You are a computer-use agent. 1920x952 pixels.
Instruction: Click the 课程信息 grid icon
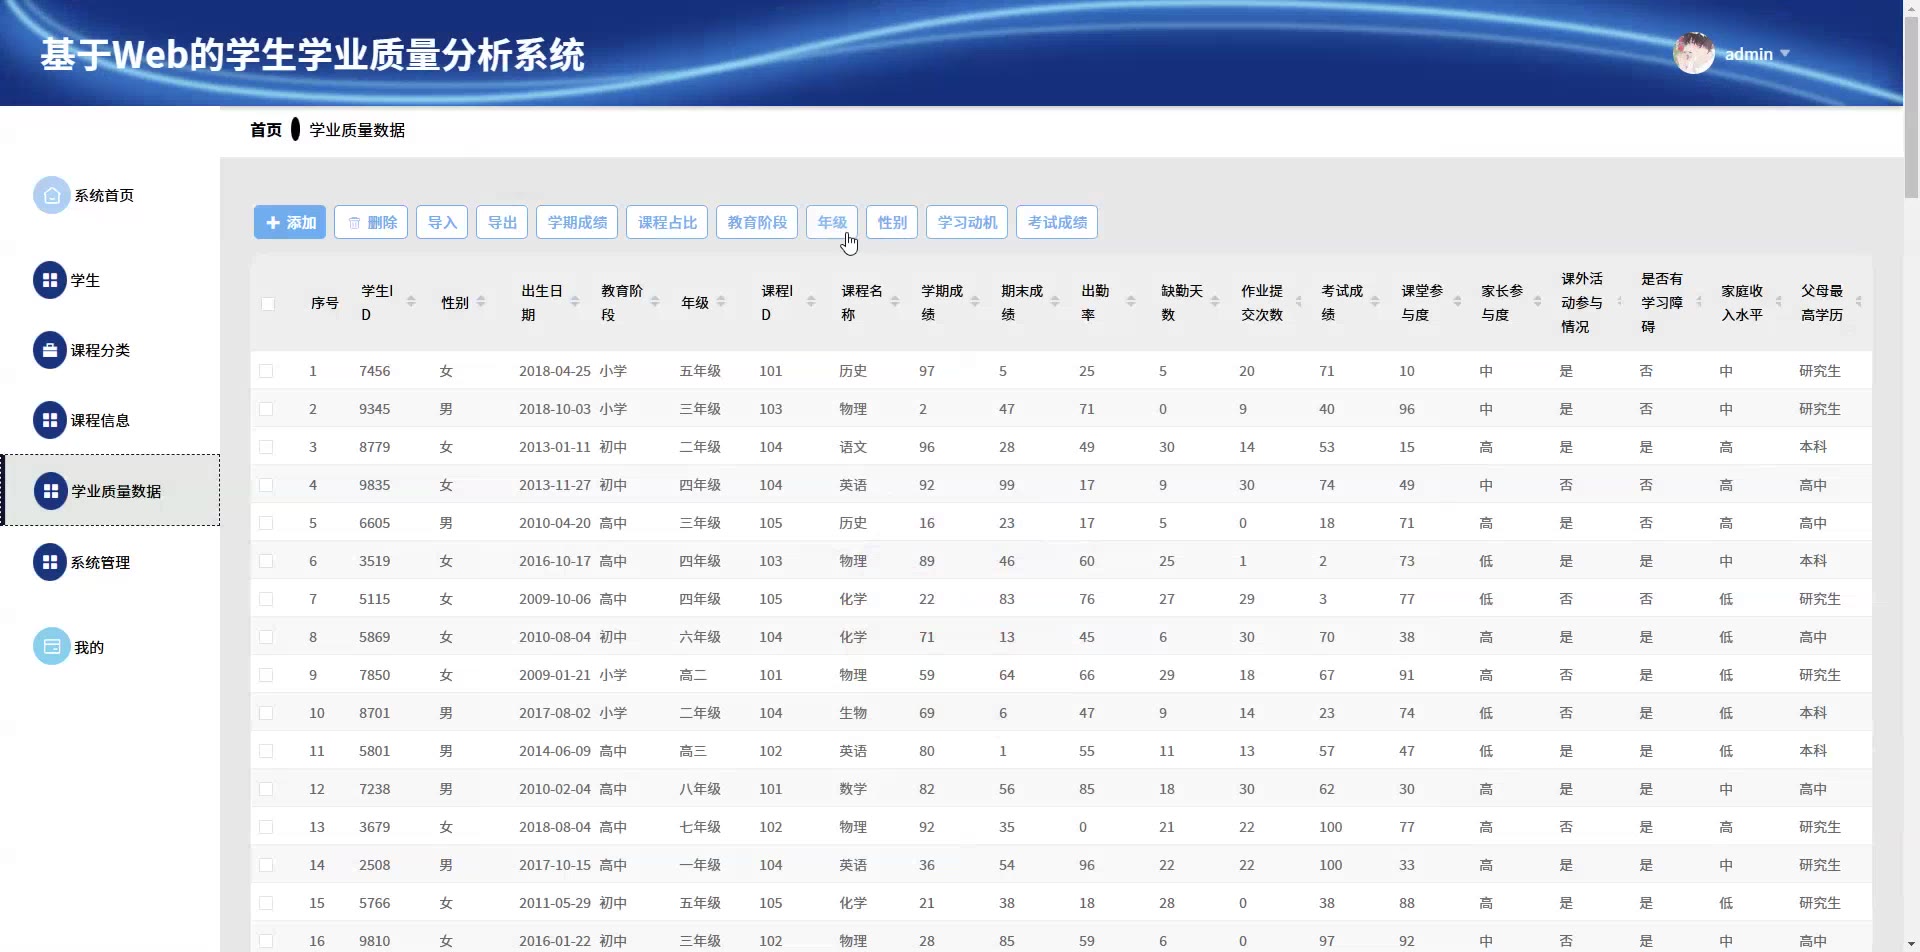tap(49, 421)
